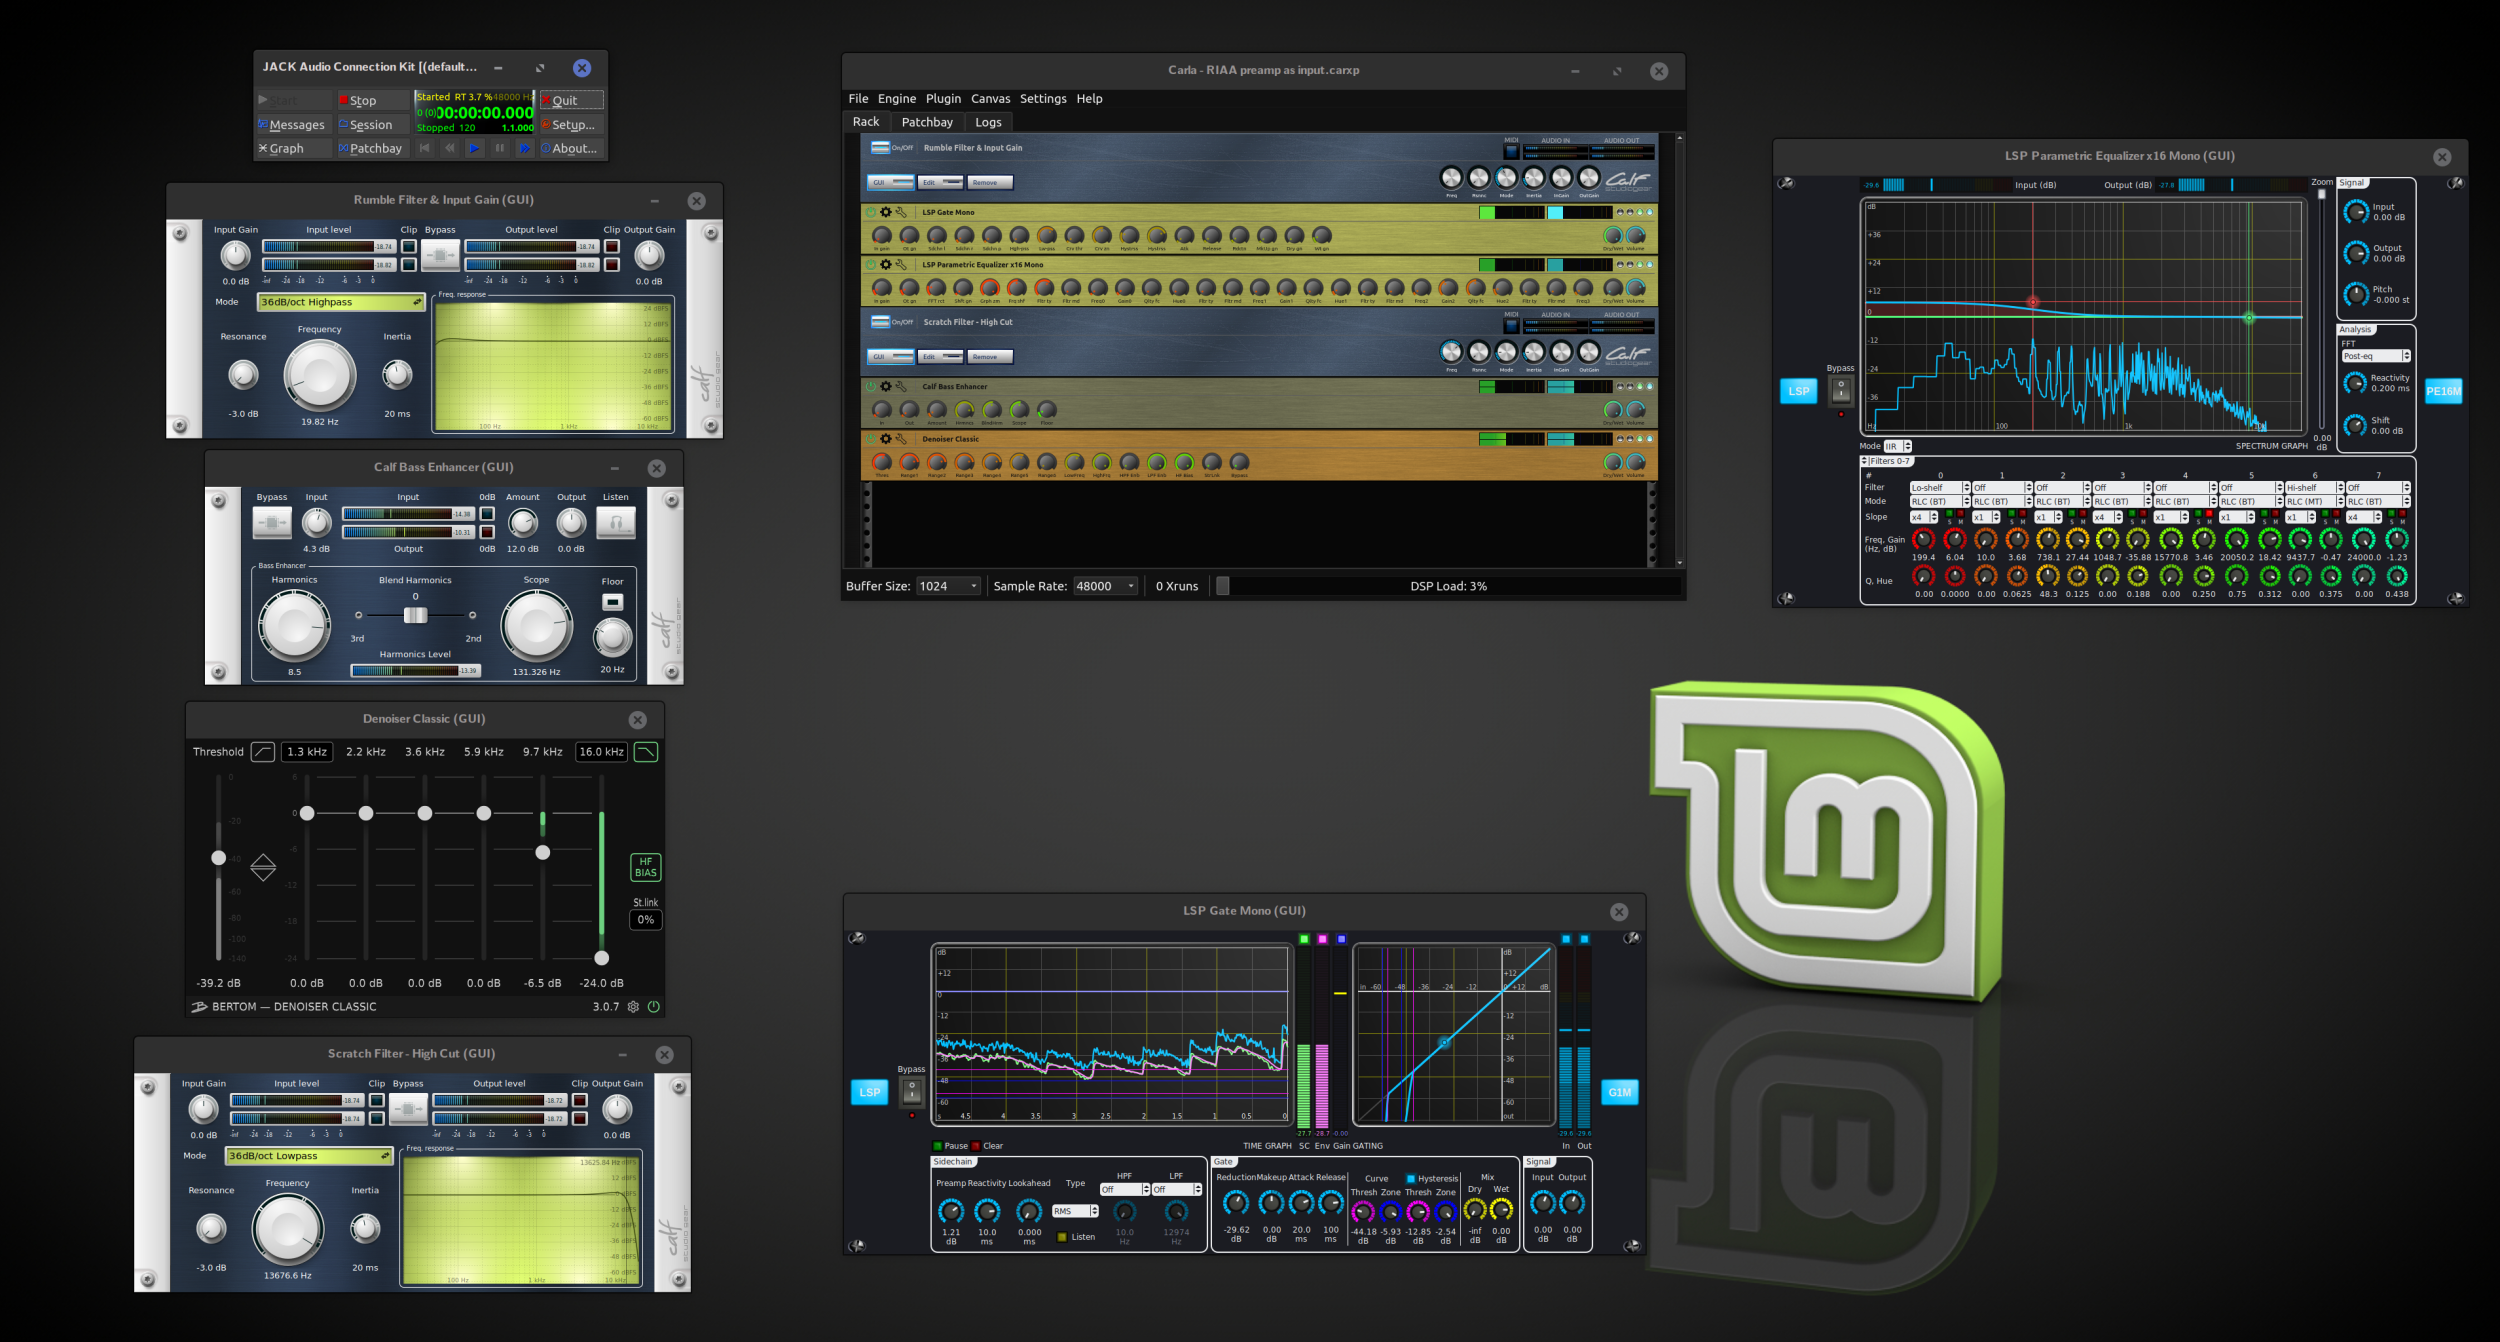The height and width of the screenshot is (1342, 2500).
Task: Toggle Floor switch in Calf Bass Enhancer
Action: [613, 602]
